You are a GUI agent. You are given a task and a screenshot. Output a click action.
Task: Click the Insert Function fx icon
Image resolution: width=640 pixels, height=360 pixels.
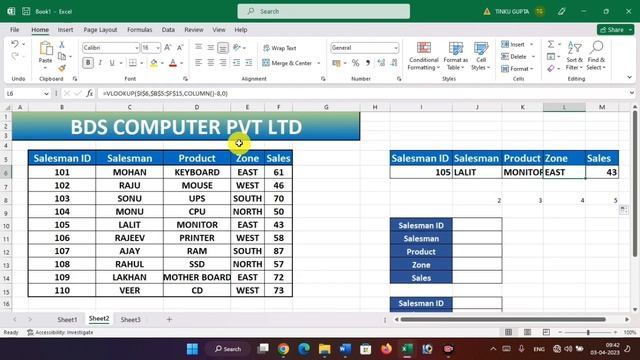[x=89, y=93]
